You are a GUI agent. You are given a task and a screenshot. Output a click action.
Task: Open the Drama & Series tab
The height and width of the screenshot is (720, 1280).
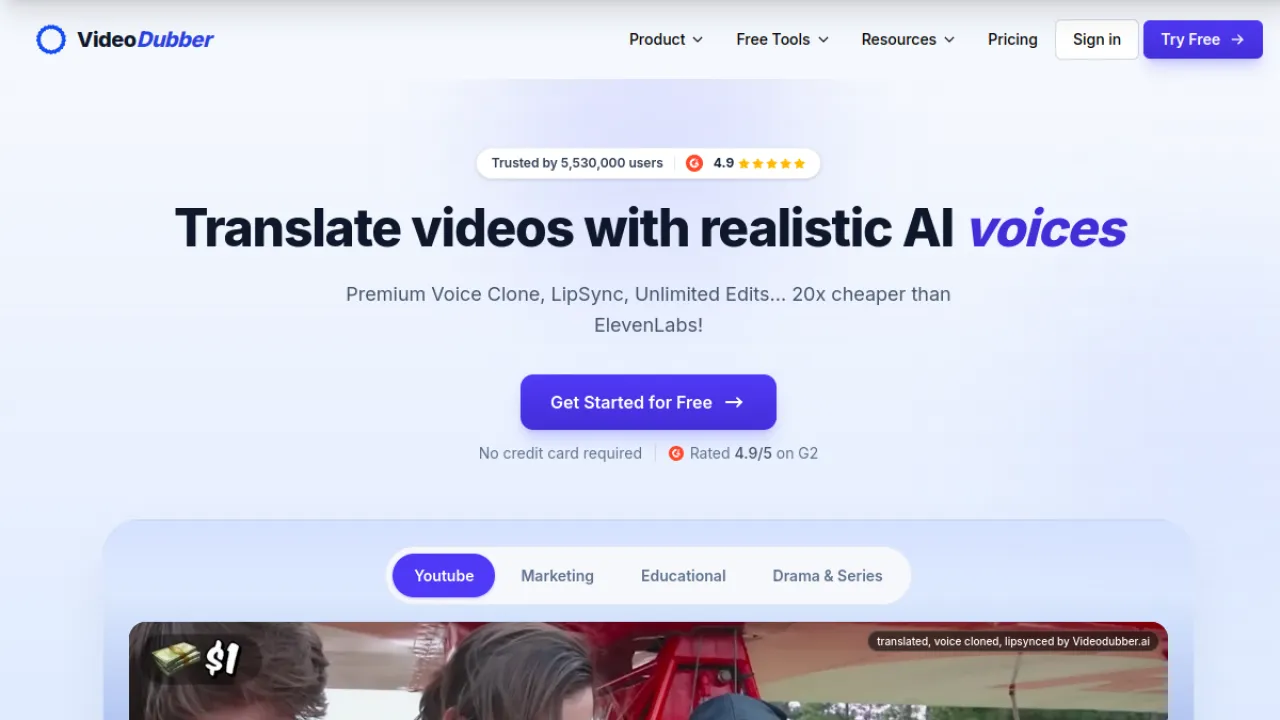827,576
